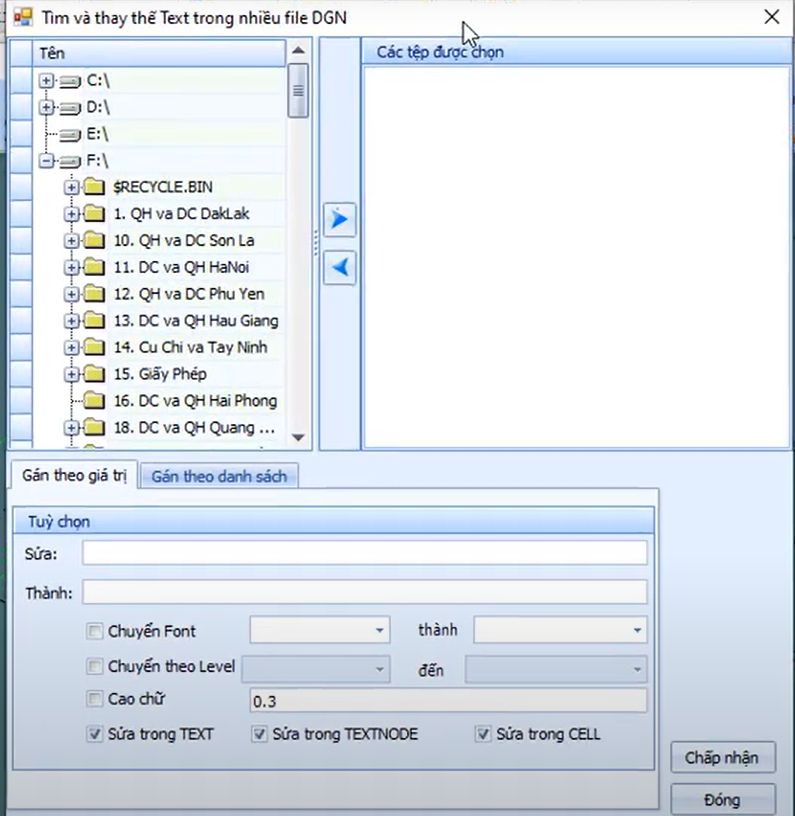Viewport: 795px width, 816px height.
Task: Enable the Chuyển theo Level checkbox
Action: point(94,666)
